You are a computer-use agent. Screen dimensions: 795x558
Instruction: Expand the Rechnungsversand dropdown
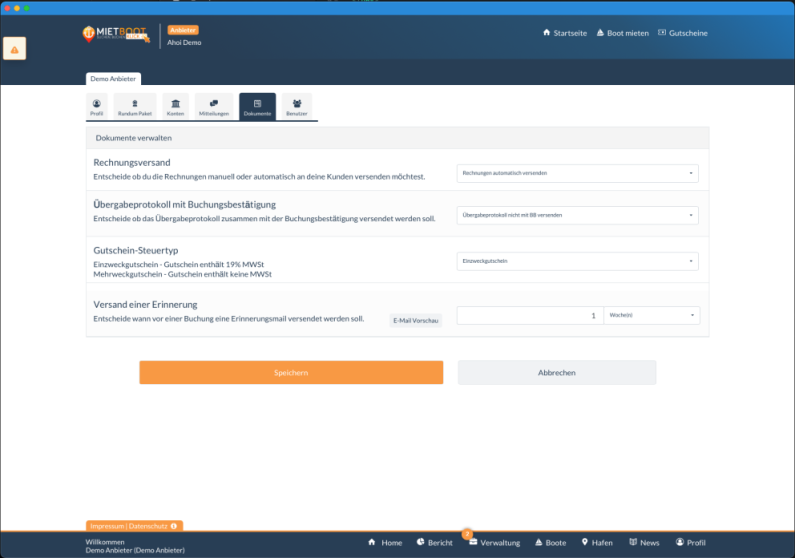[x=577, y=173]
